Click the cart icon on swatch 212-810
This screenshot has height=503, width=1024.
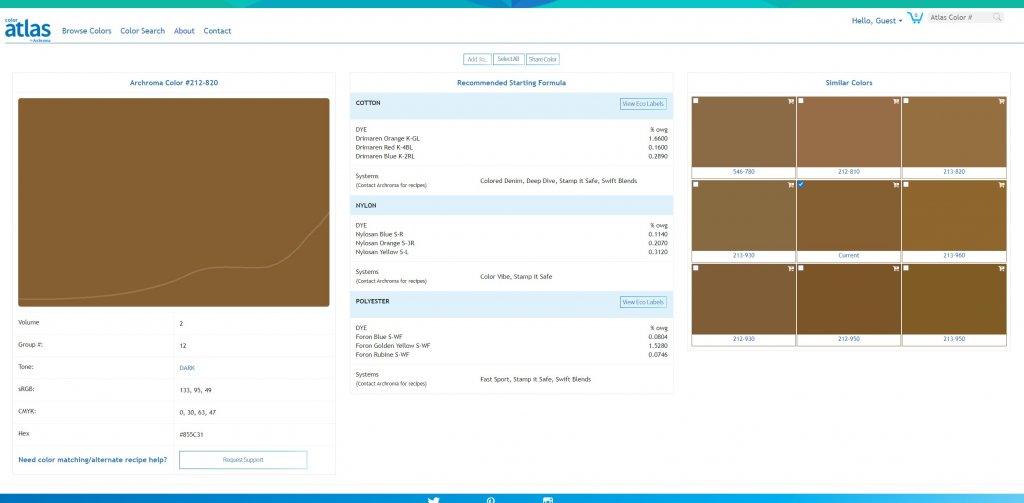(895, 101)
